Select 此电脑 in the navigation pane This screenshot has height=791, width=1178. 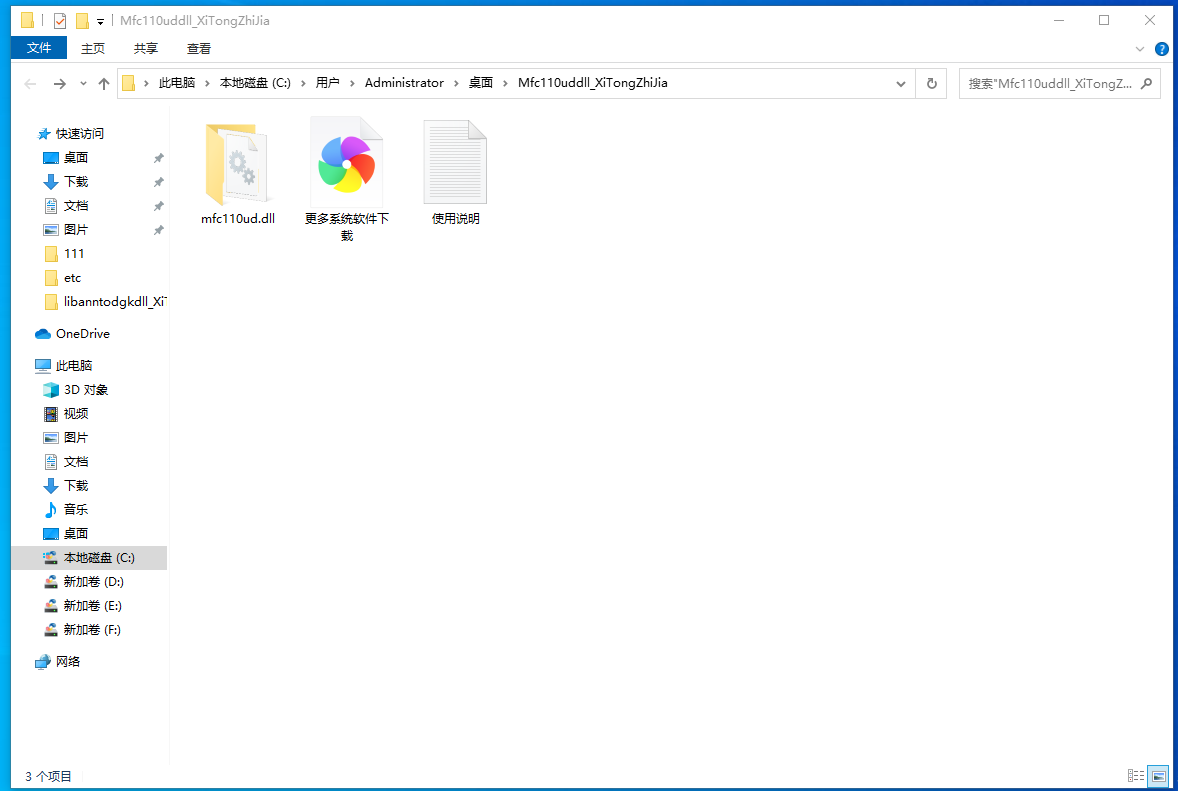pyautogui.click(x=74, y=366)
